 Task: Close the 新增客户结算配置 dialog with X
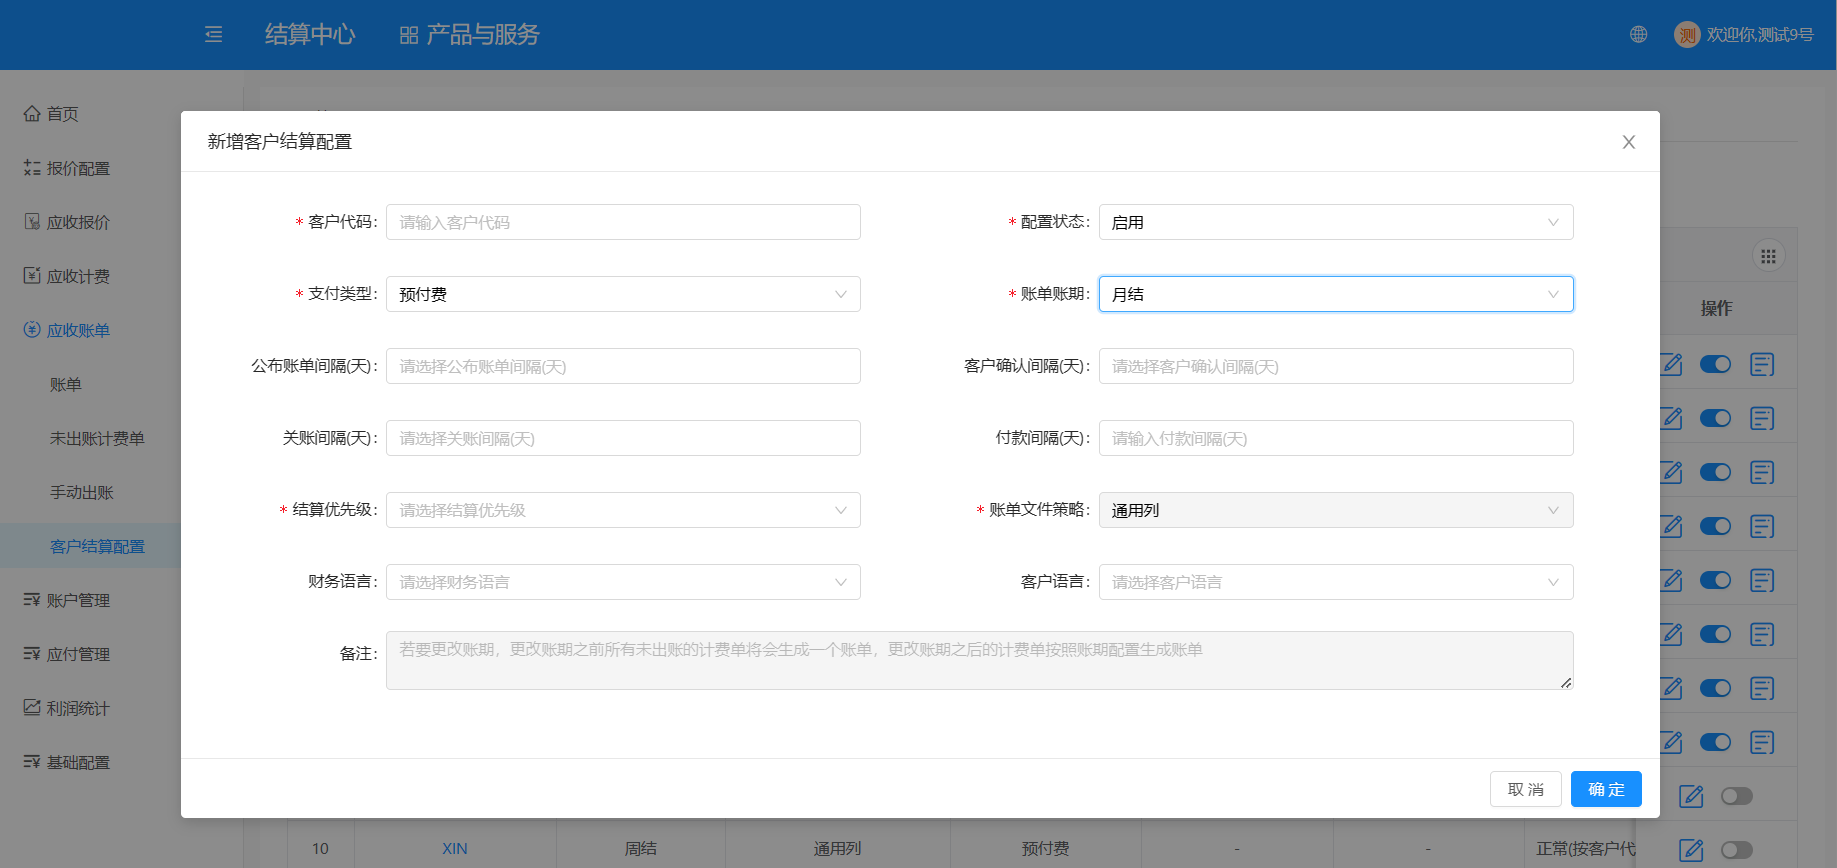coord(1629,142)
